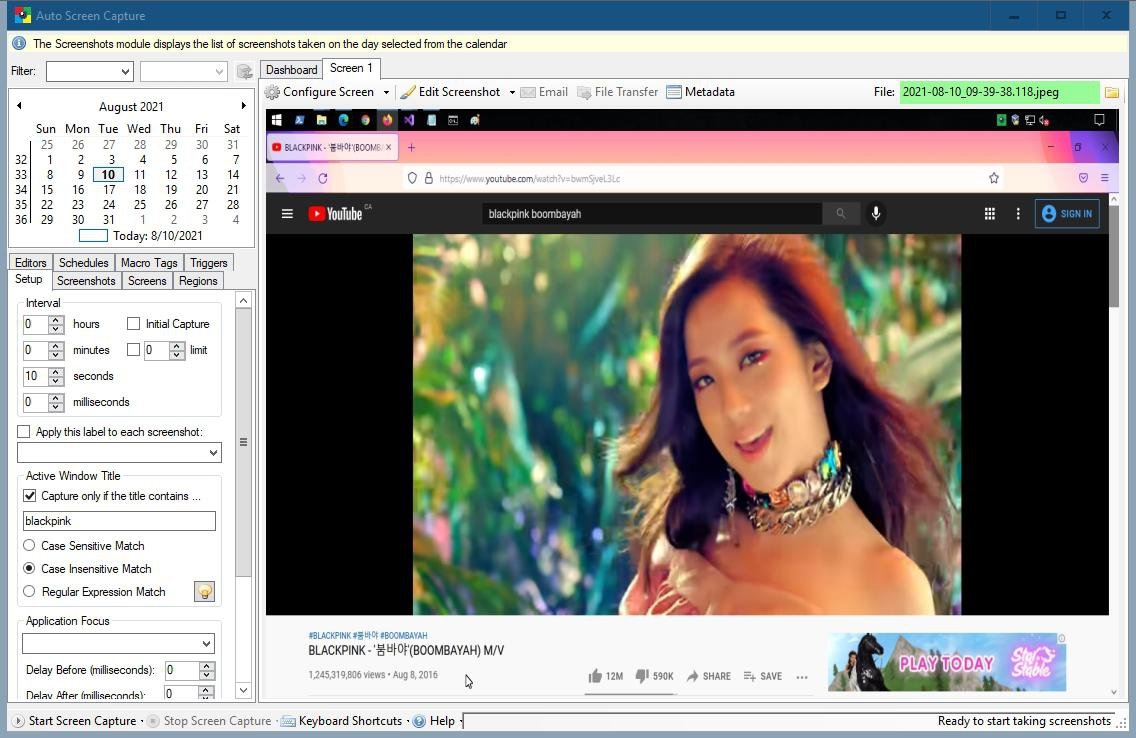Click microphone voice search icon in preview
Screen dimensions: 1136x738
[x=876, y=214]
